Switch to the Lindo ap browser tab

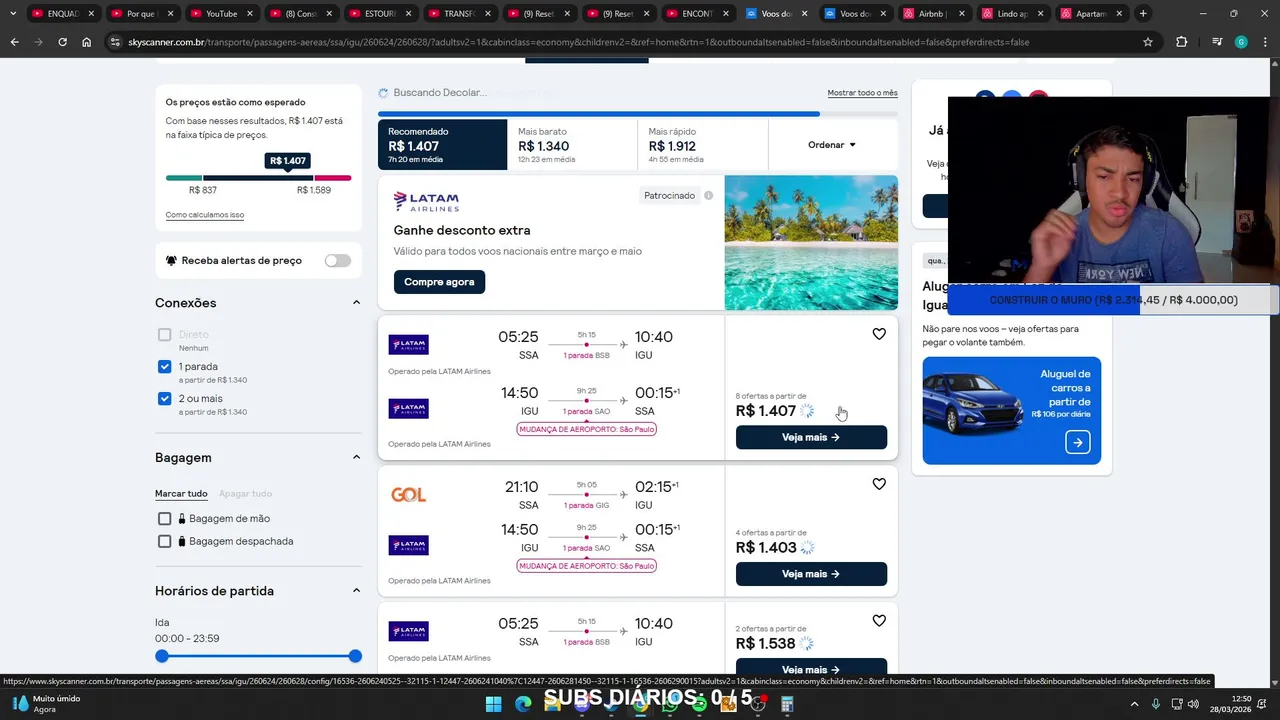(x=1013, y=14)
